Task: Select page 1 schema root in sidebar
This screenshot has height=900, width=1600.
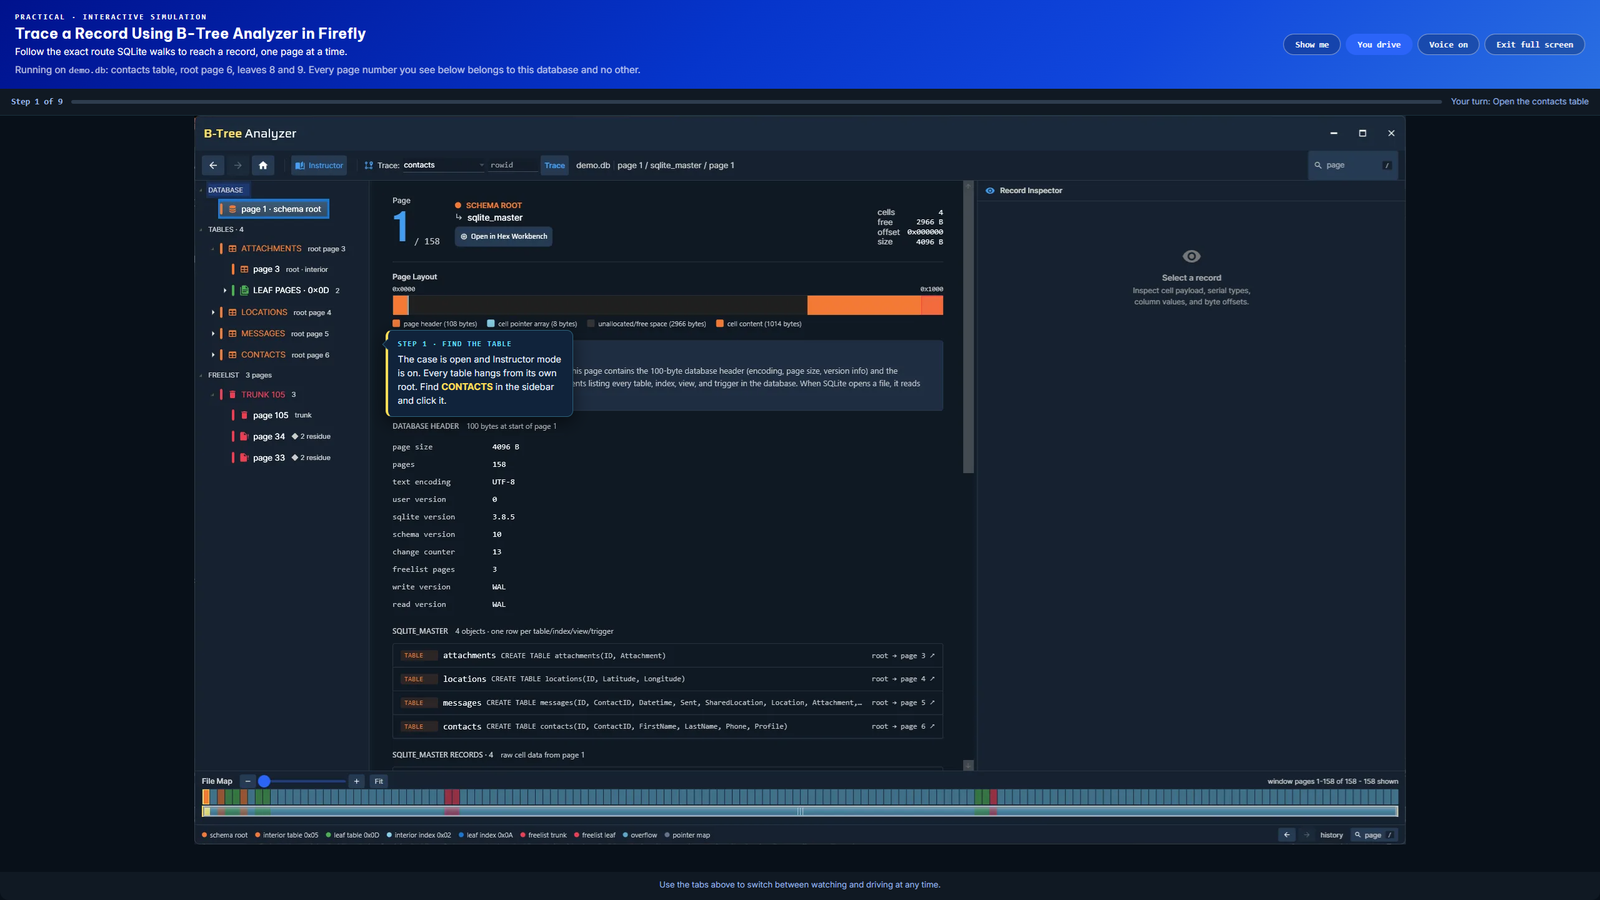Action: coord(274,209)
